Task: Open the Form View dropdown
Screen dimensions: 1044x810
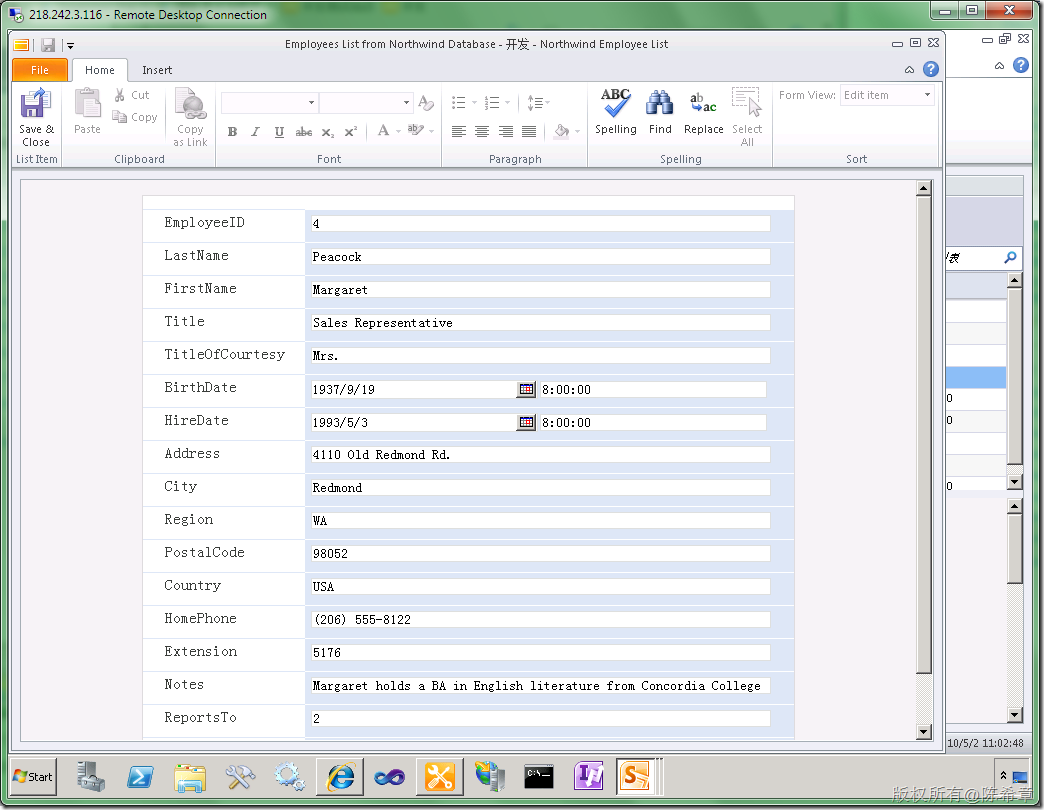Action: (927, 95)
